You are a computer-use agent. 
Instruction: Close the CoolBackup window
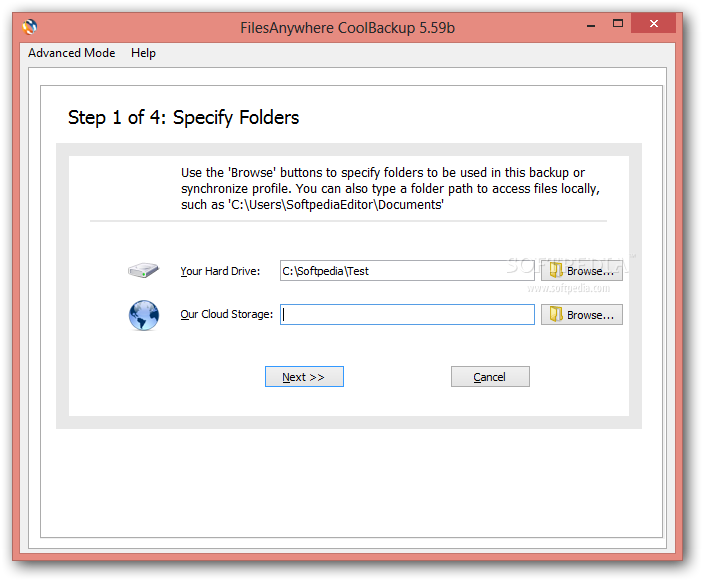pos(654,23)
